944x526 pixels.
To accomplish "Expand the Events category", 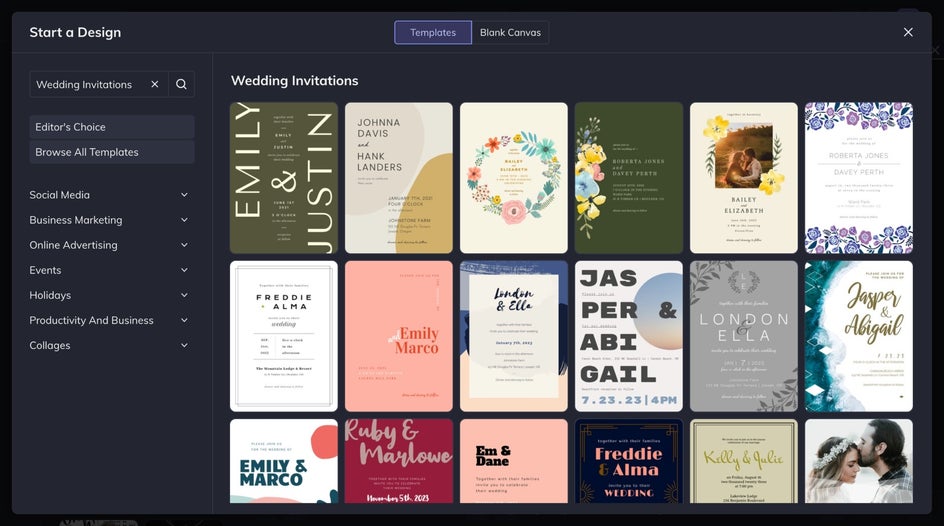I will (109, 270).
